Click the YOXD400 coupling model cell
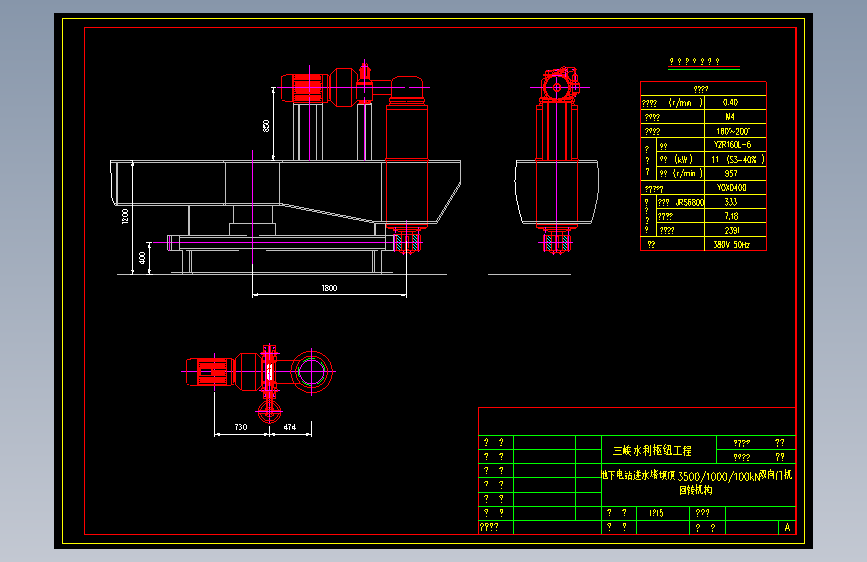Screen dimensions: 867x562 click(732, 188)
